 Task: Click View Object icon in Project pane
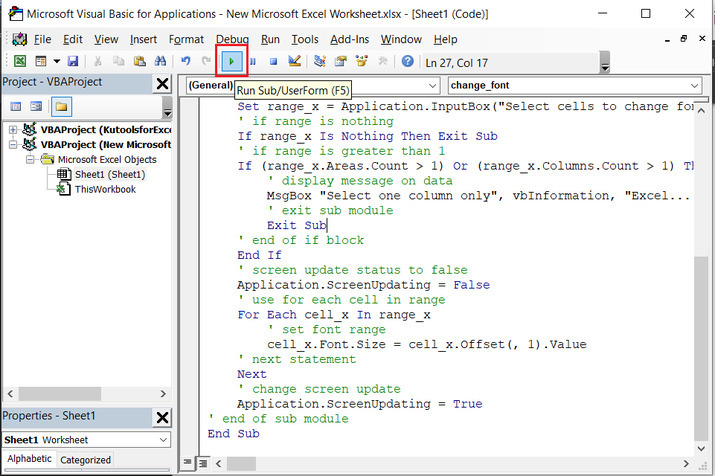[36, 107]
